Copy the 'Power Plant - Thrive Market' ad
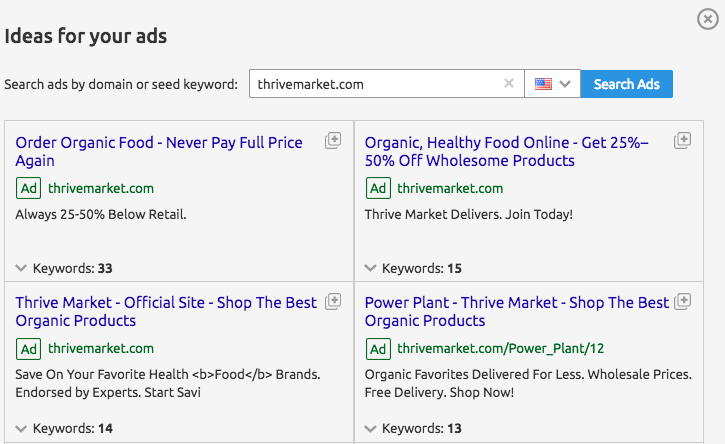The image size is (725, 444). click(682, 302)
